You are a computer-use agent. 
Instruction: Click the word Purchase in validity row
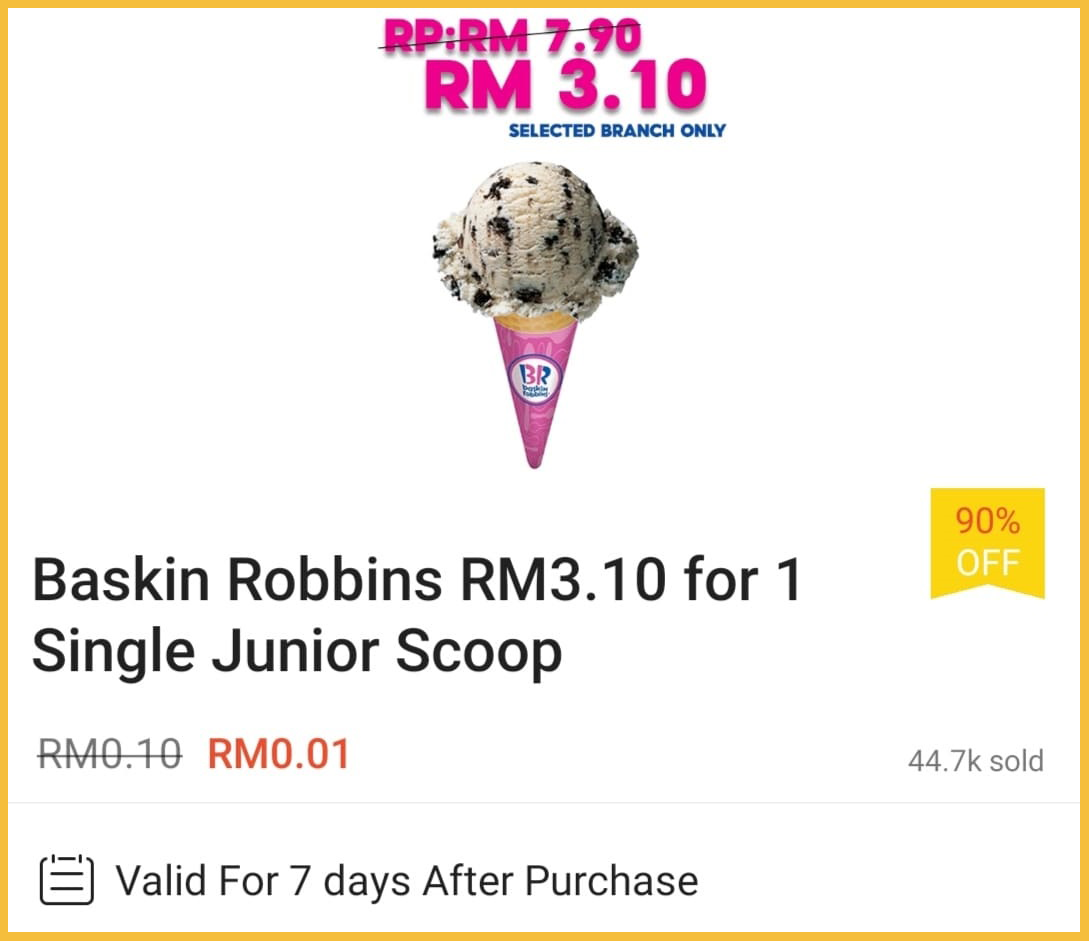(611, 881)
